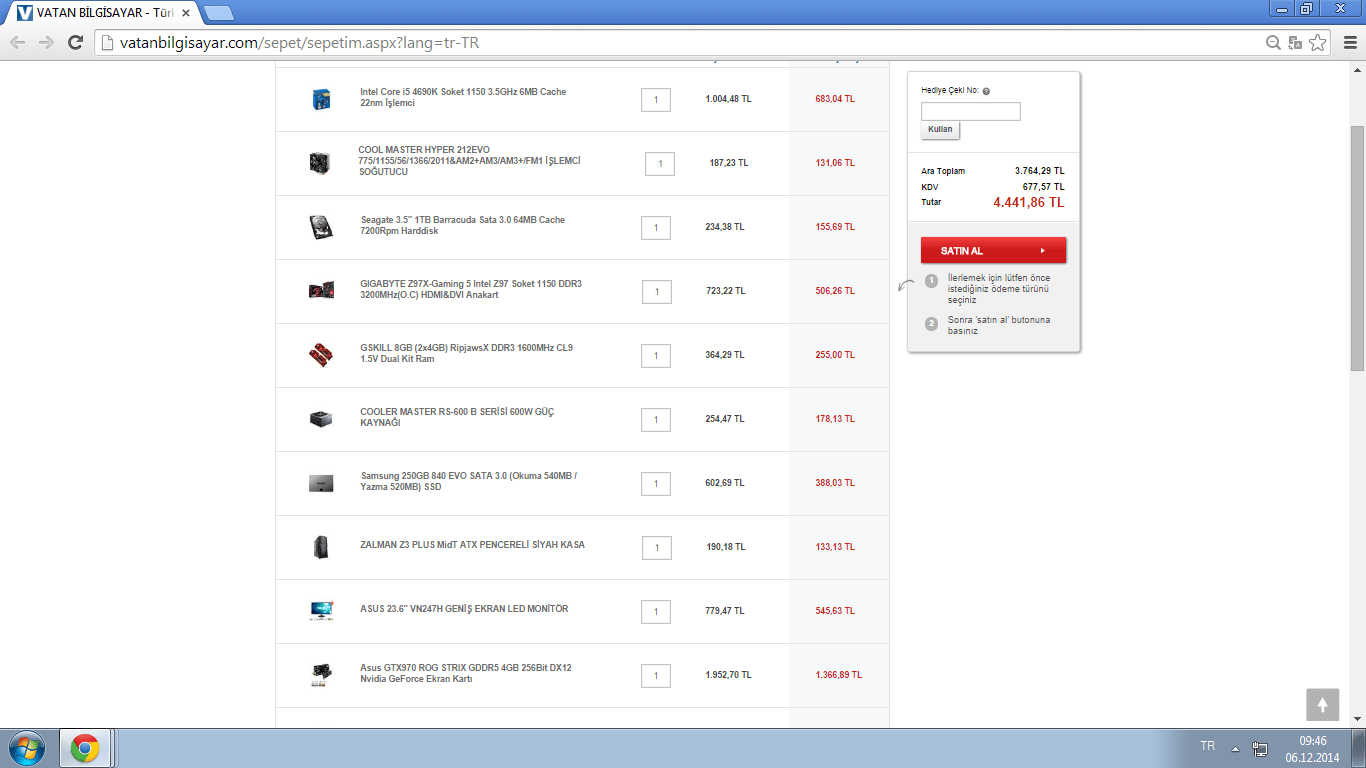Click quantity field for Cooler Master RS-600

tap(656, 420)
